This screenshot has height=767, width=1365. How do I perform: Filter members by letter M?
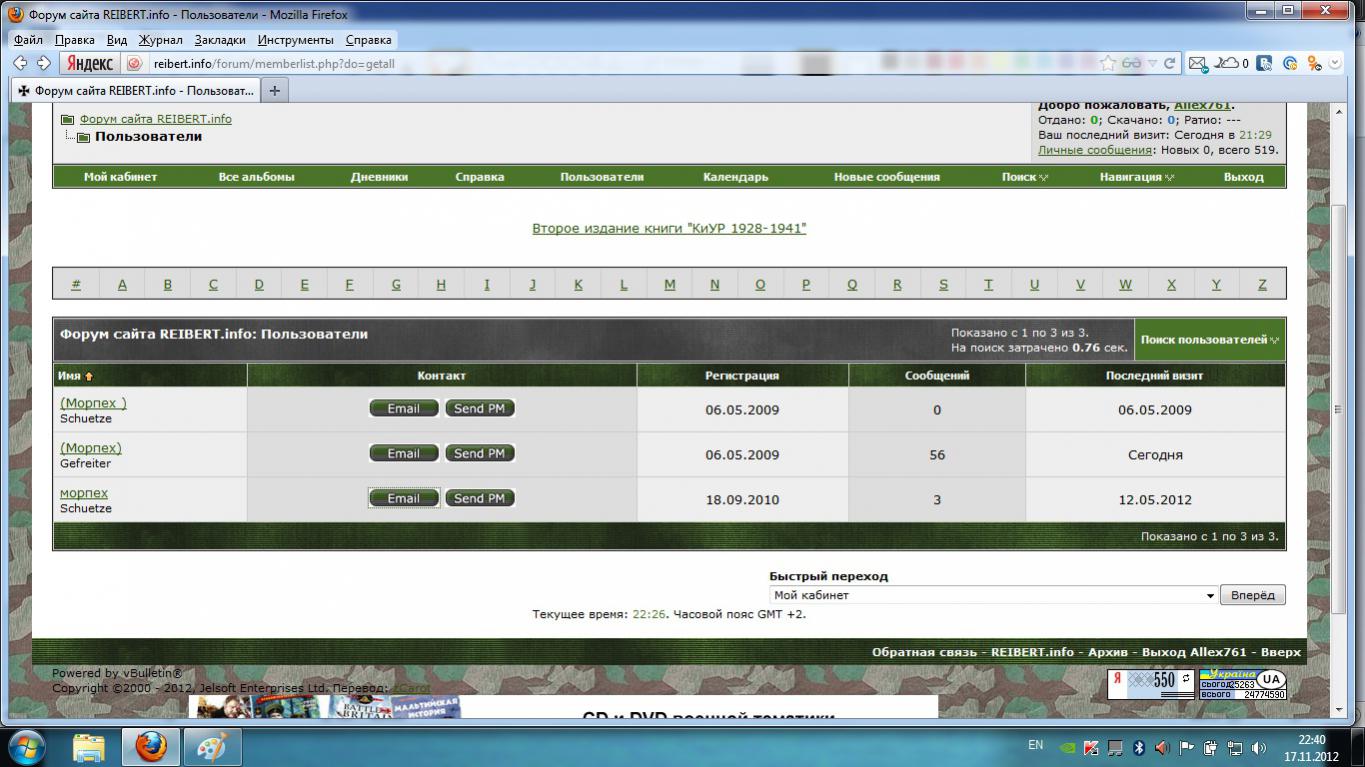(669, 284)
